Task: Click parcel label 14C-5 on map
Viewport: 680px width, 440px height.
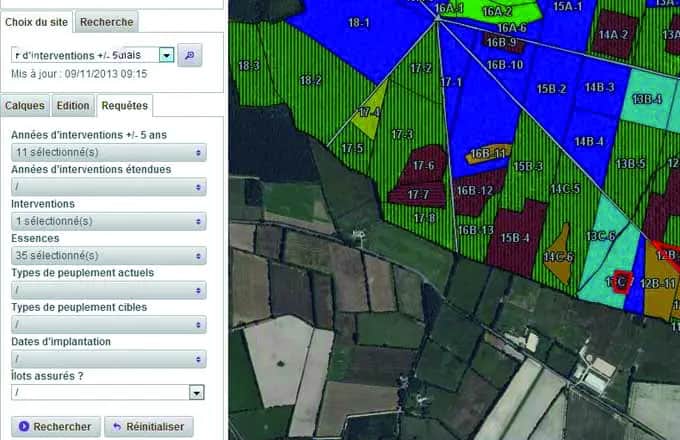Action: 565,189
